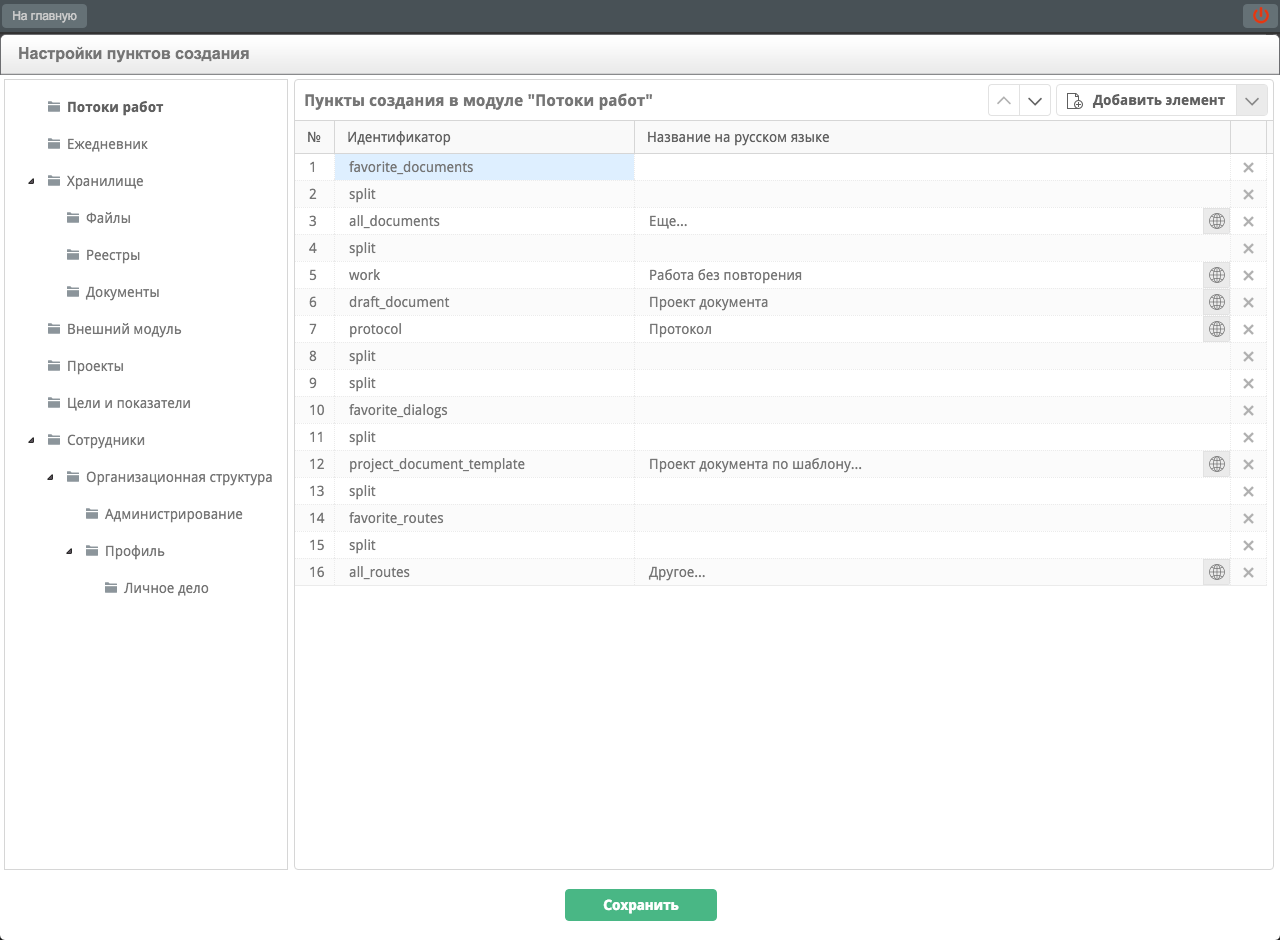
Task: Delete work row with X
Action: pos(1248,276)
